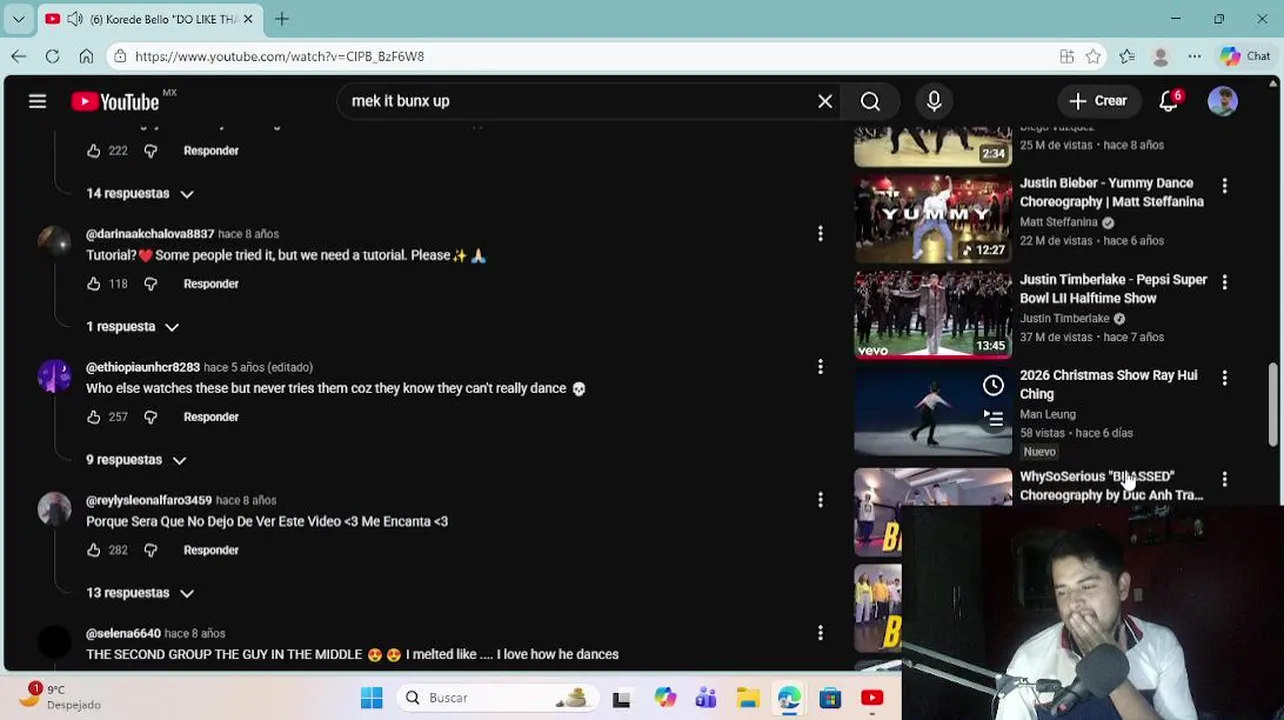Open YouTube notifications bell
Viewport: 1284px width, 720px height.
pos(1168,101)
